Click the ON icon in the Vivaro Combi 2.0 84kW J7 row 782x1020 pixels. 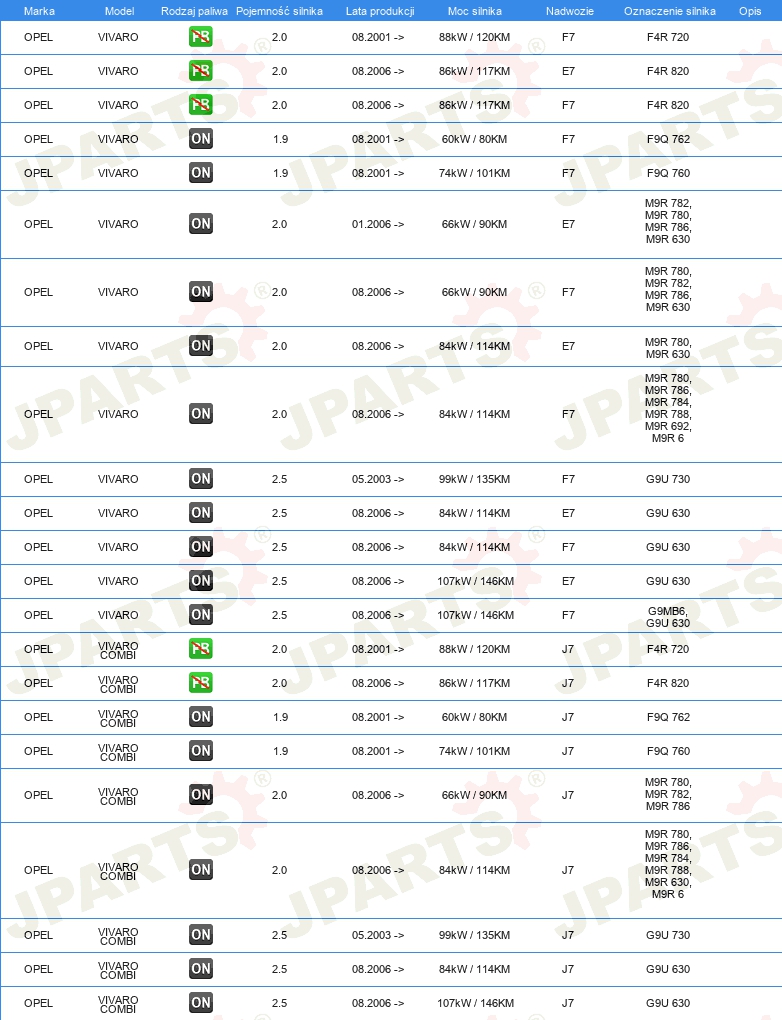click(x=200, y=870)
